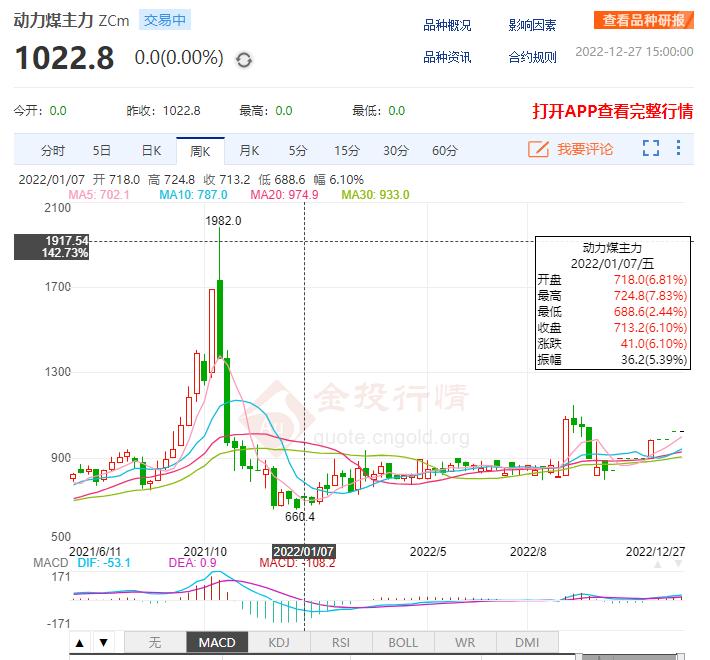Viewport: 710px width, 660px height.
Task: Click the MA30: 933.0 legend
Action: pyautogui.click(x=375, y=195)
